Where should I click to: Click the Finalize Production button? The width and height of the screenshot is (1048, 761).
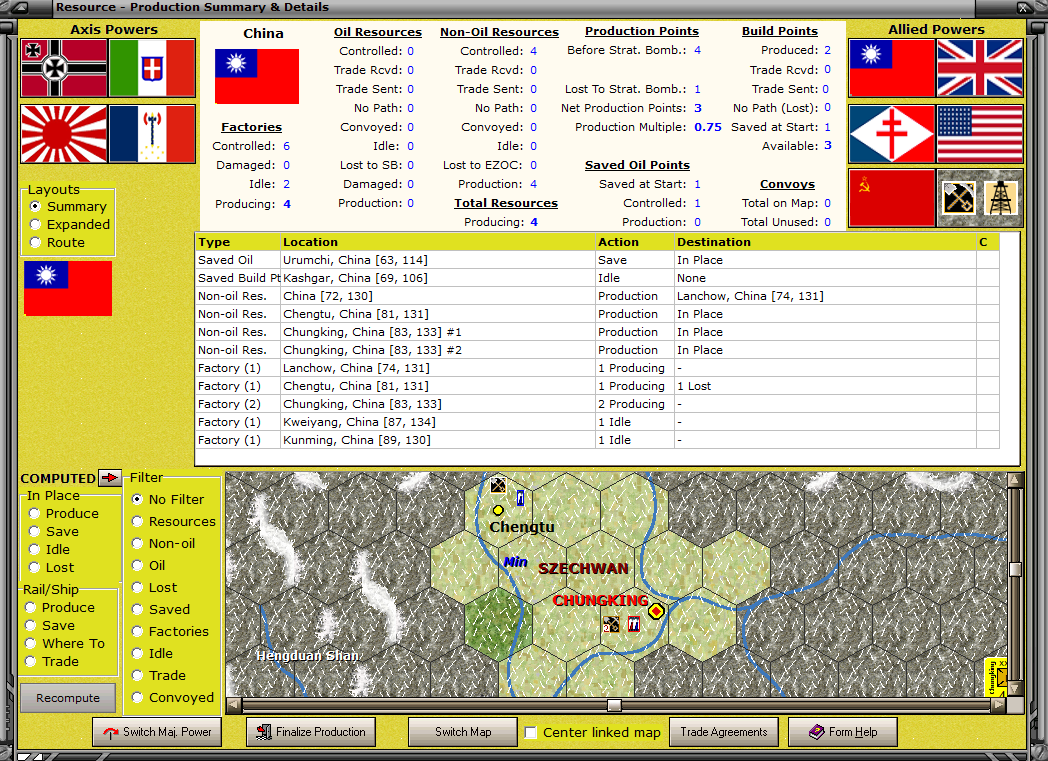click(310, 731)
